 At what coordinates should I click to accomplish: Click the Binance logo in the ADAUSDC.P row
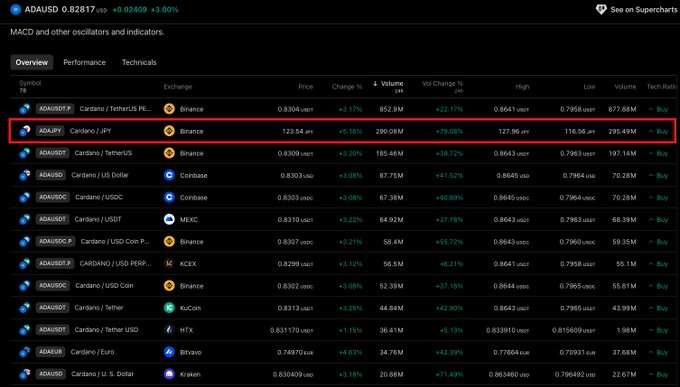coord(169,241)
